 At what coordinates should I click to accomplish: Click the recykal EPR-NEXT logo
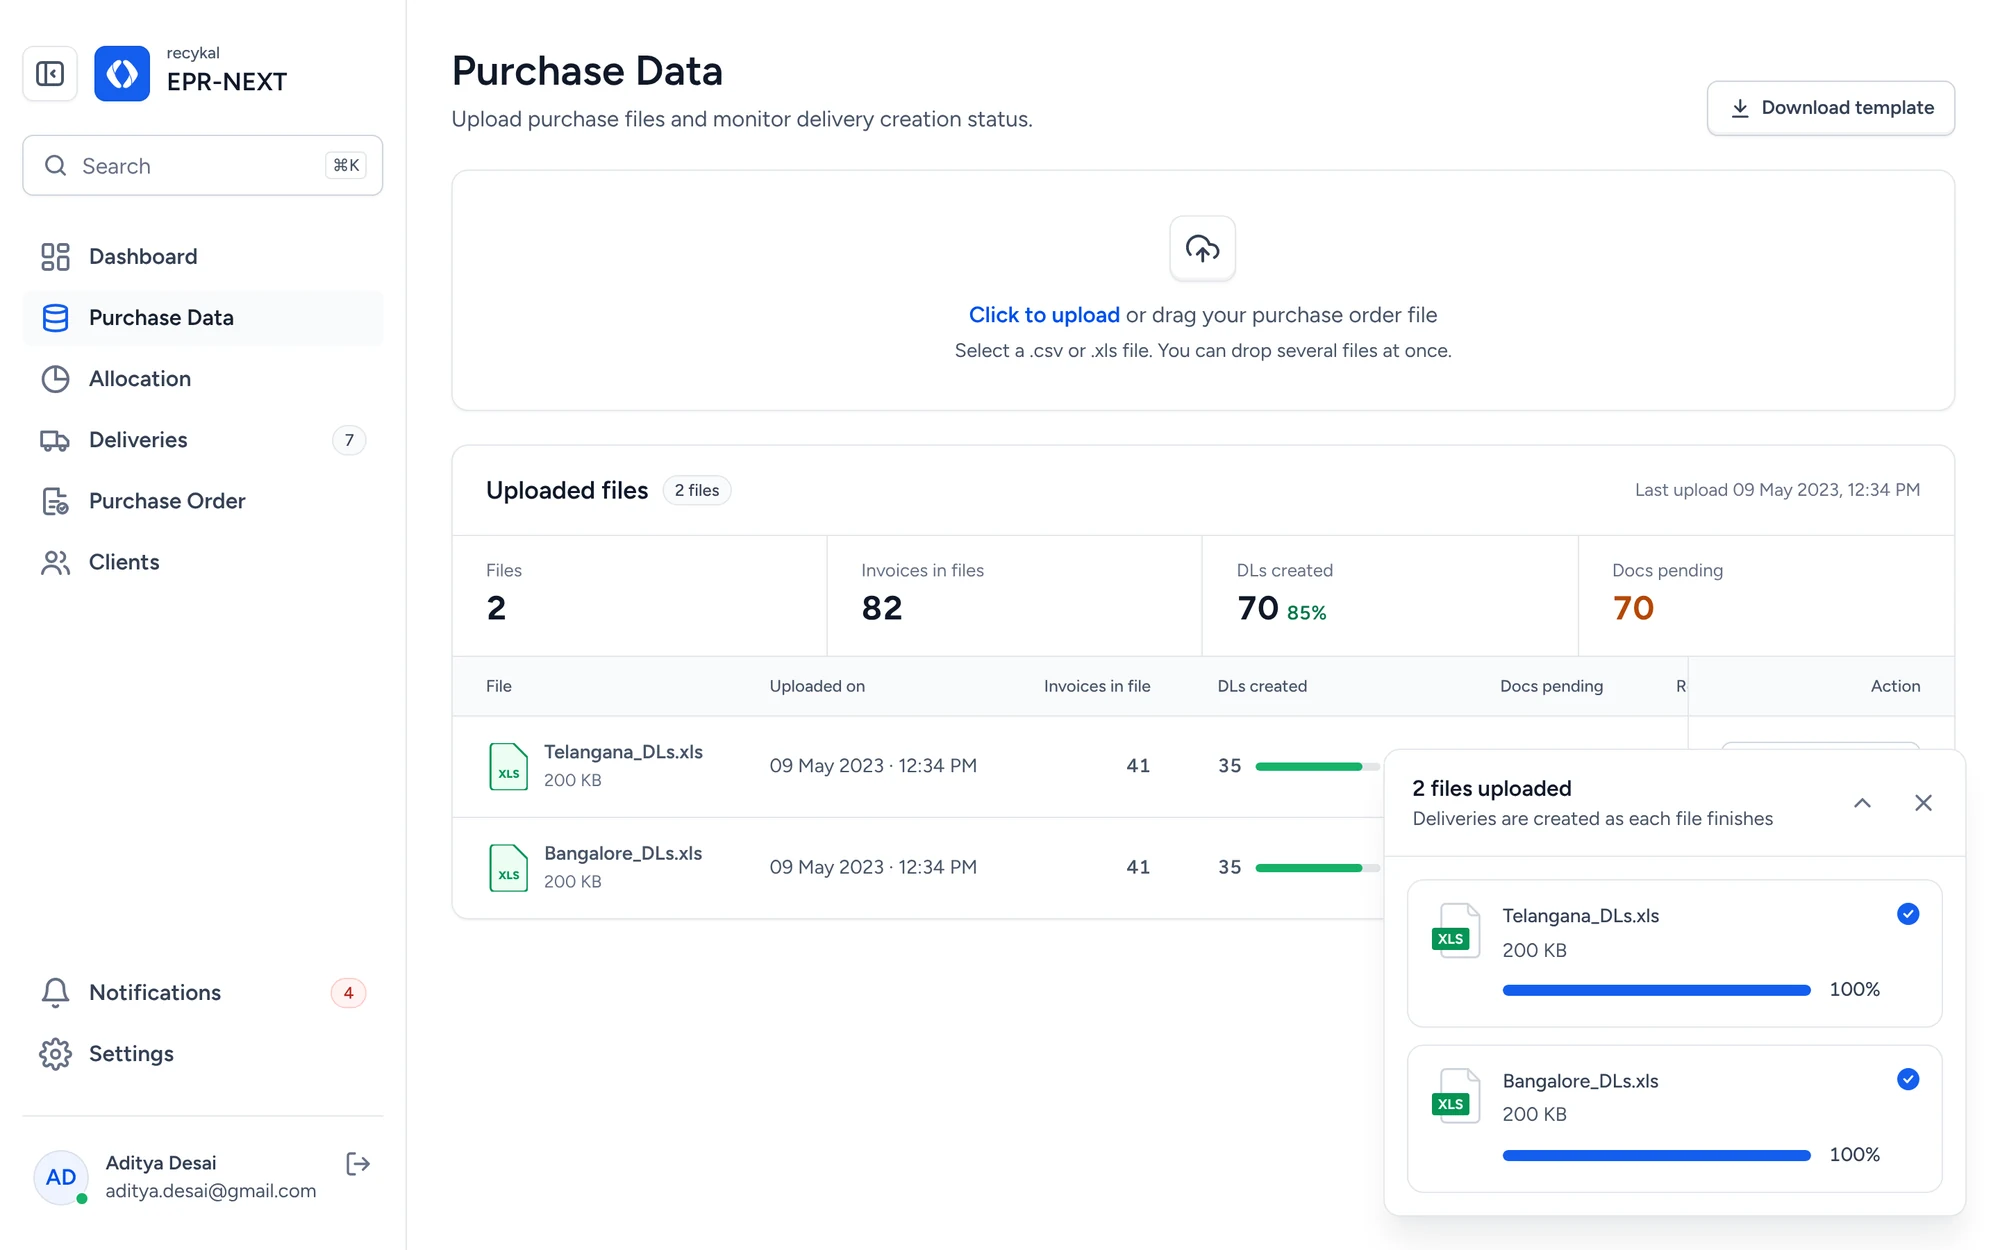pos(122,73)
